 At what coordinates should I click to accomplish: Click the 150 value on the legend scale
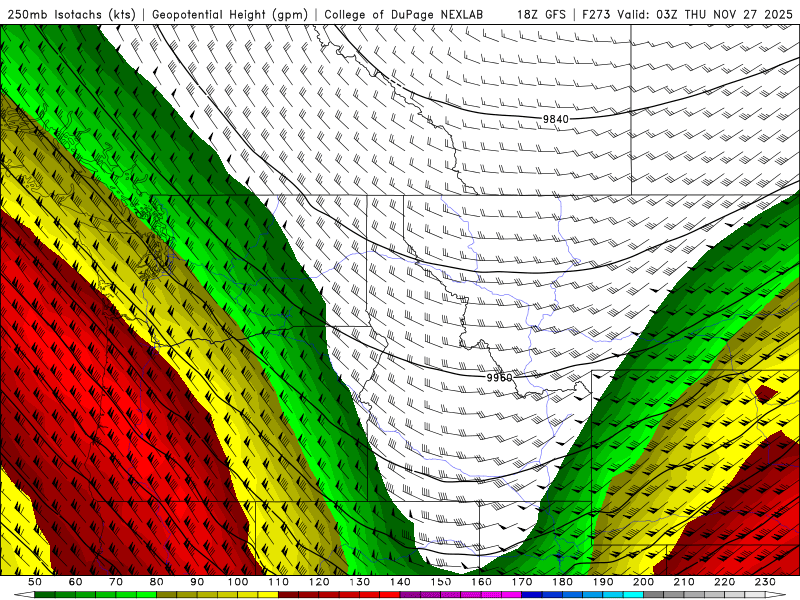pyautogui.click(x=441, y=582)
